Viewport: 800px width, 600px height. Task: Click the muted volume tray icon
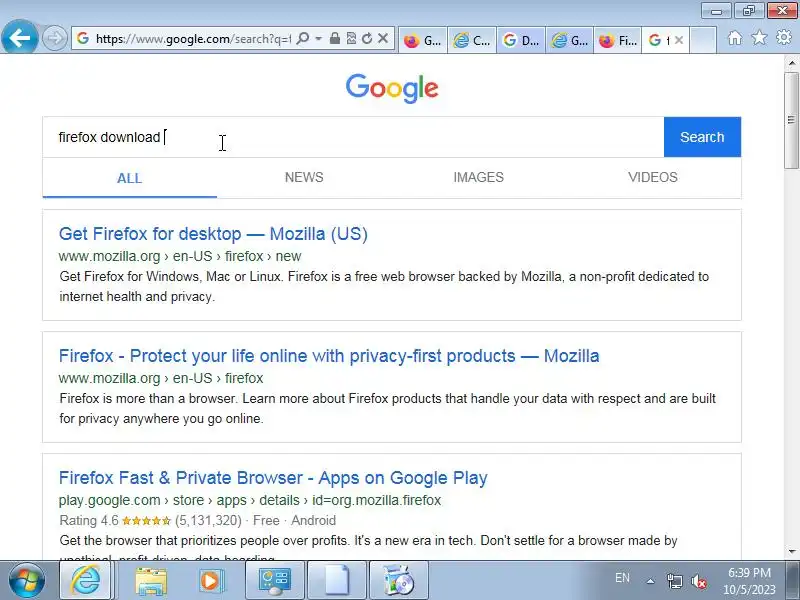699,581
